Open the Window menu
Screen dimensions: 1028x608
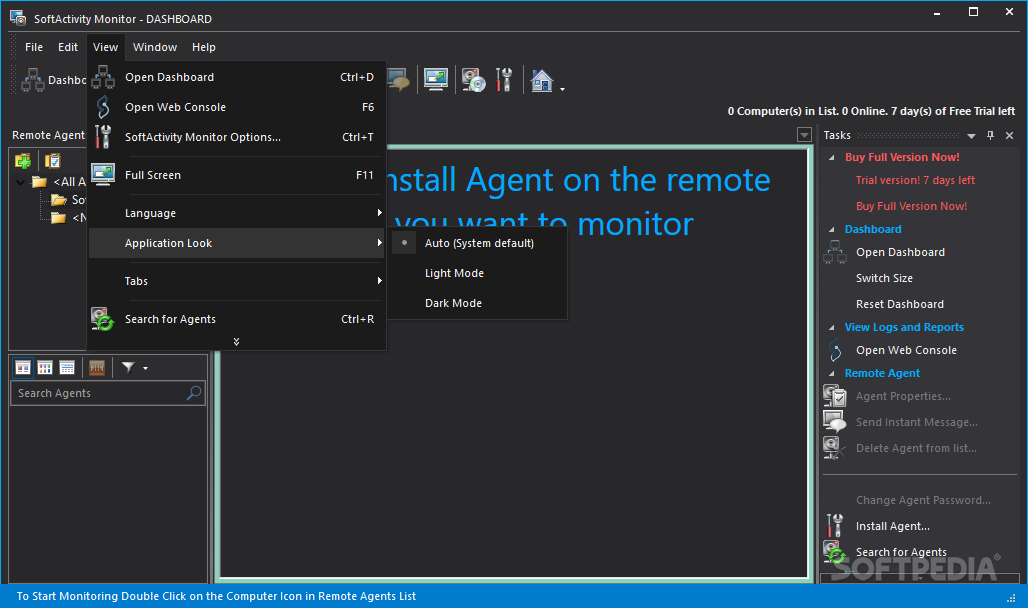[x=155, y=47]
